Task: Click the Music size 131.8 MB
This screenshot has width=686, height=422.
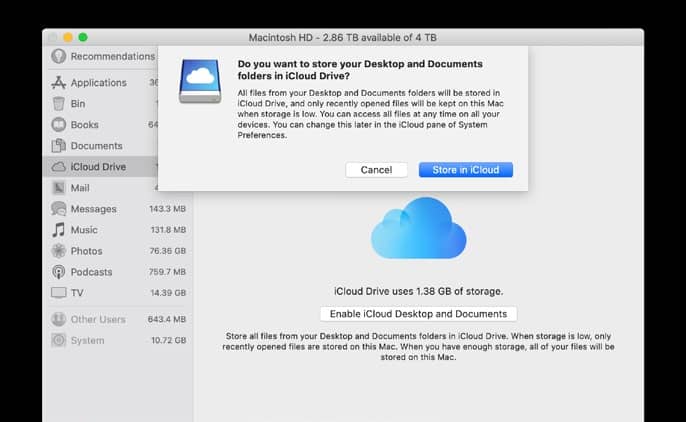Action: pyautogui.click(x=168, y=230)
